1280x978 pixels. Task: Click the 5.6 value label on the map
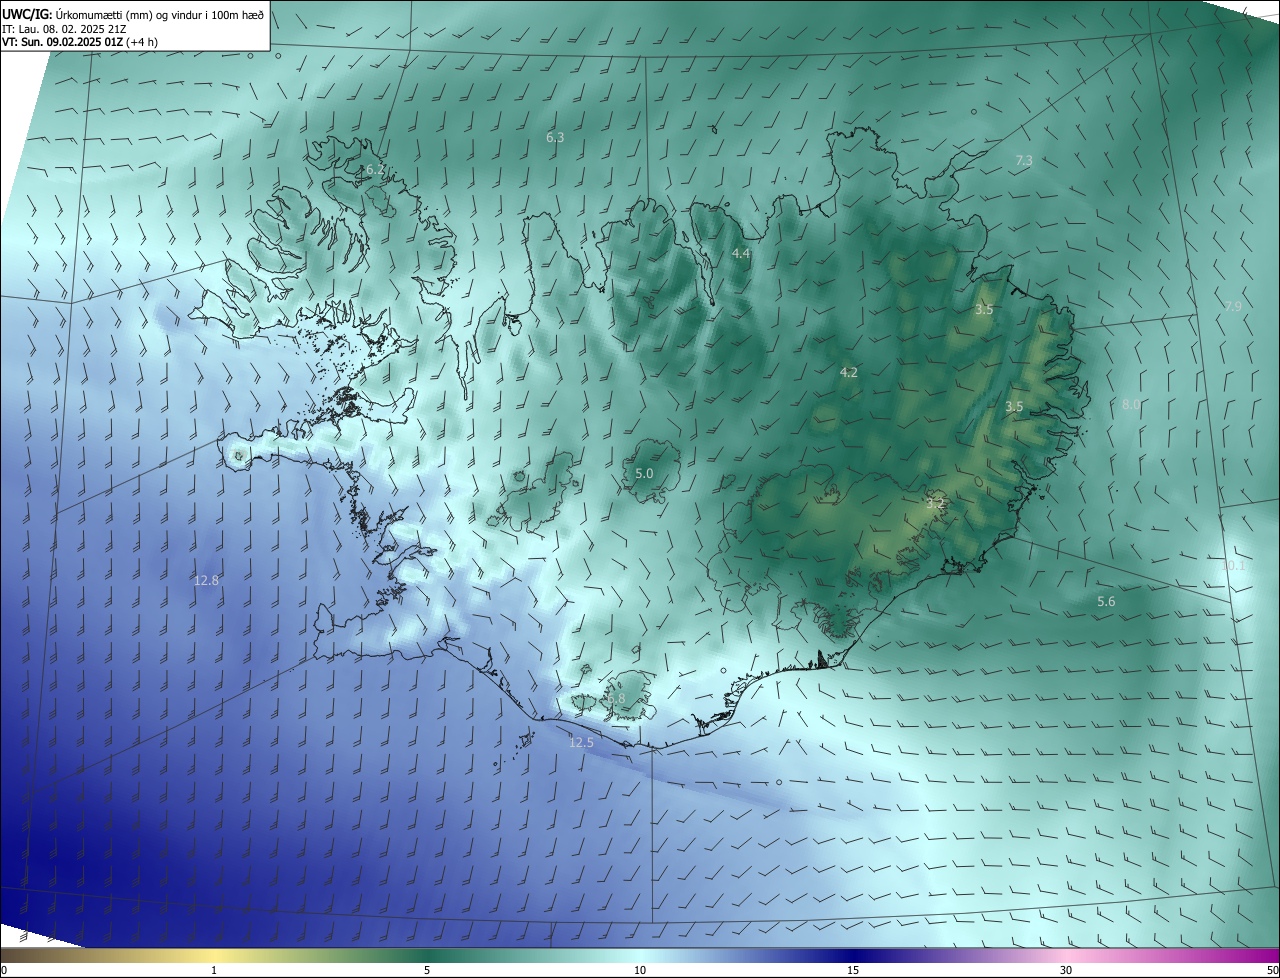[x=1106, y=601]
